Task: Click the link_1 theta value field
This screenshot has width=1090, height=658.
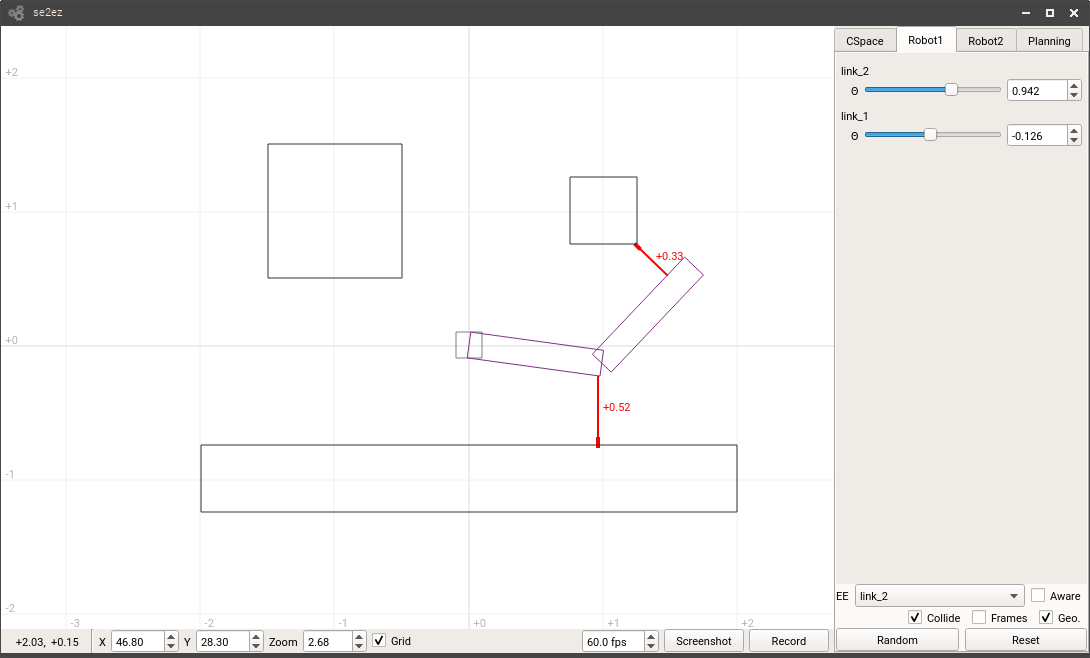Action: [1036, 135]
